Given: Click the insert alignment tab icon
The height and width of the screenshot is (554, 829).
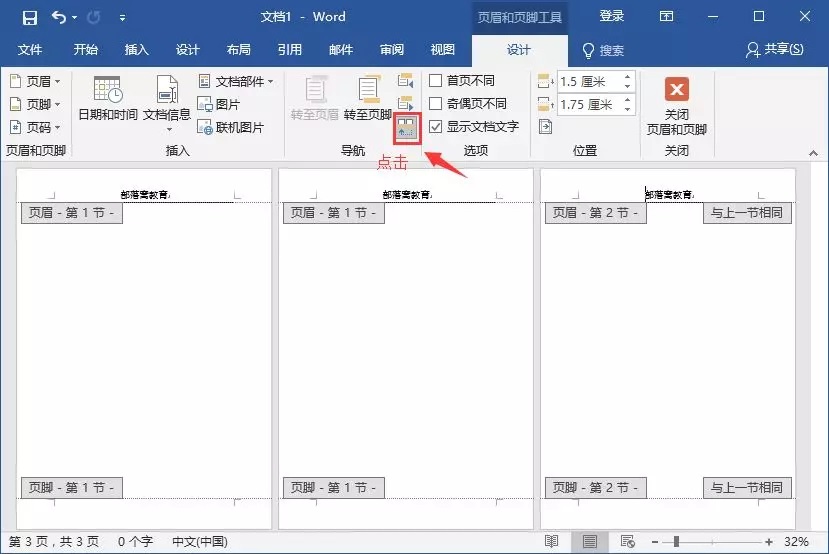Looking at the screenshot, I should coord(545,127).
